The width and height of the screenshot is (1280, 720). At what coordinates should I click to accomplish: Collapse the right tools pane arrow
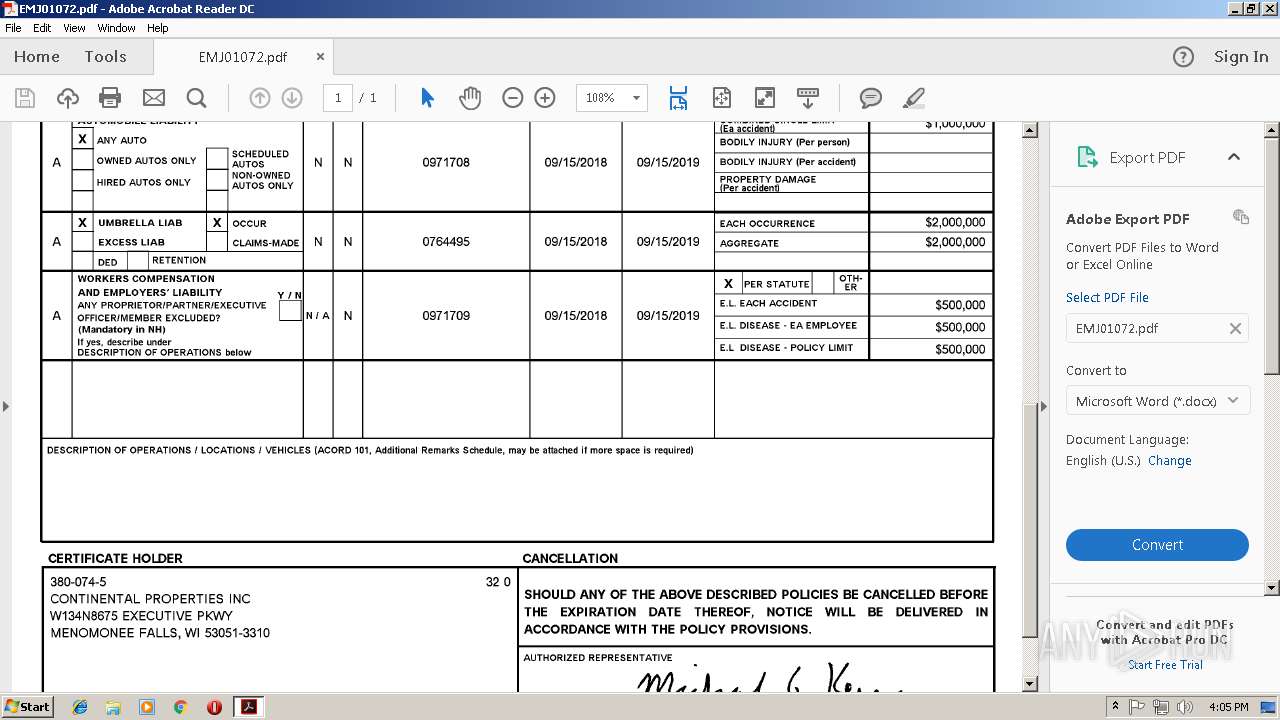[x=1043, y=406]
